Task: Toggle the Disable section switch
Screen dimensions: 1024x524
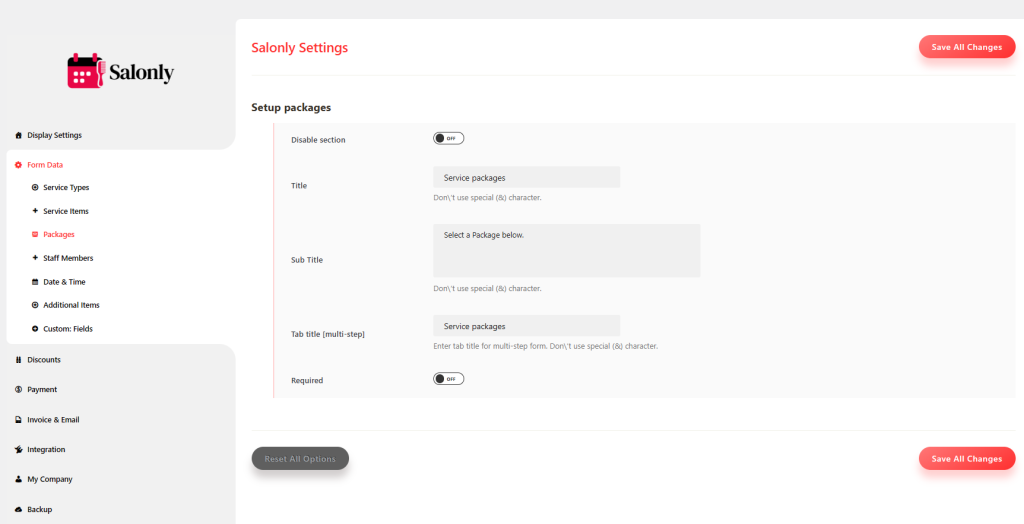Action: (448, 139)
